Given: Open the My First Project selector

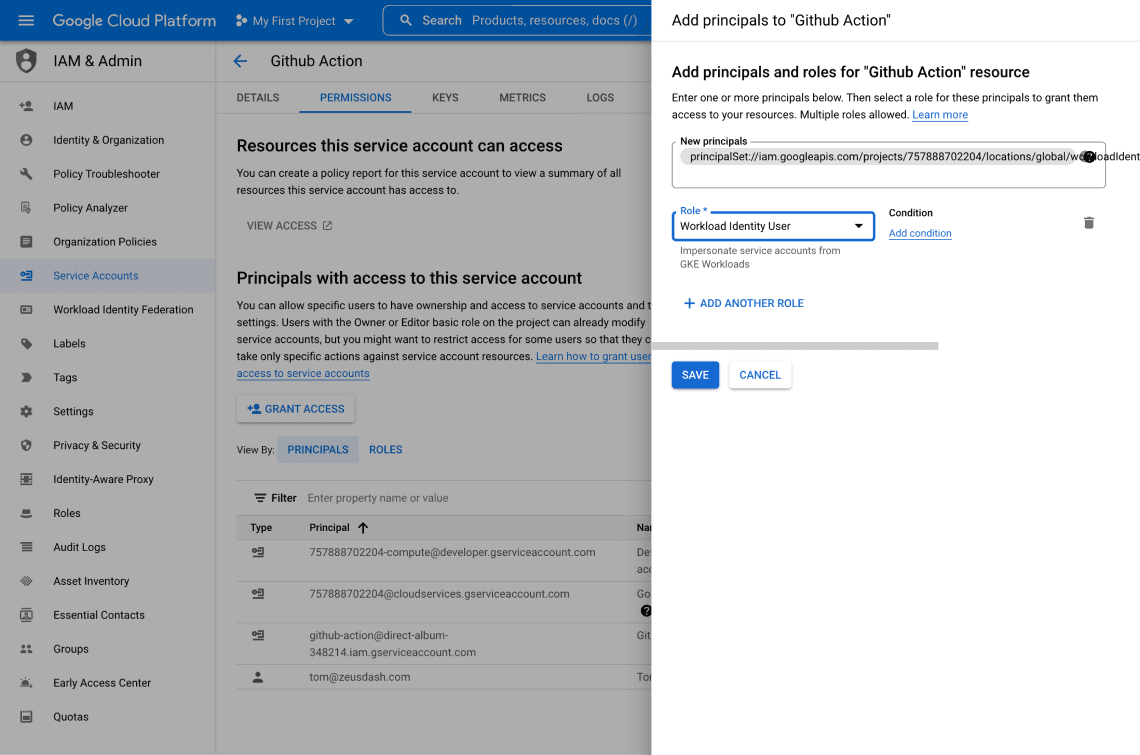Looking at the screenshot, I should click(x=293, y=20).
